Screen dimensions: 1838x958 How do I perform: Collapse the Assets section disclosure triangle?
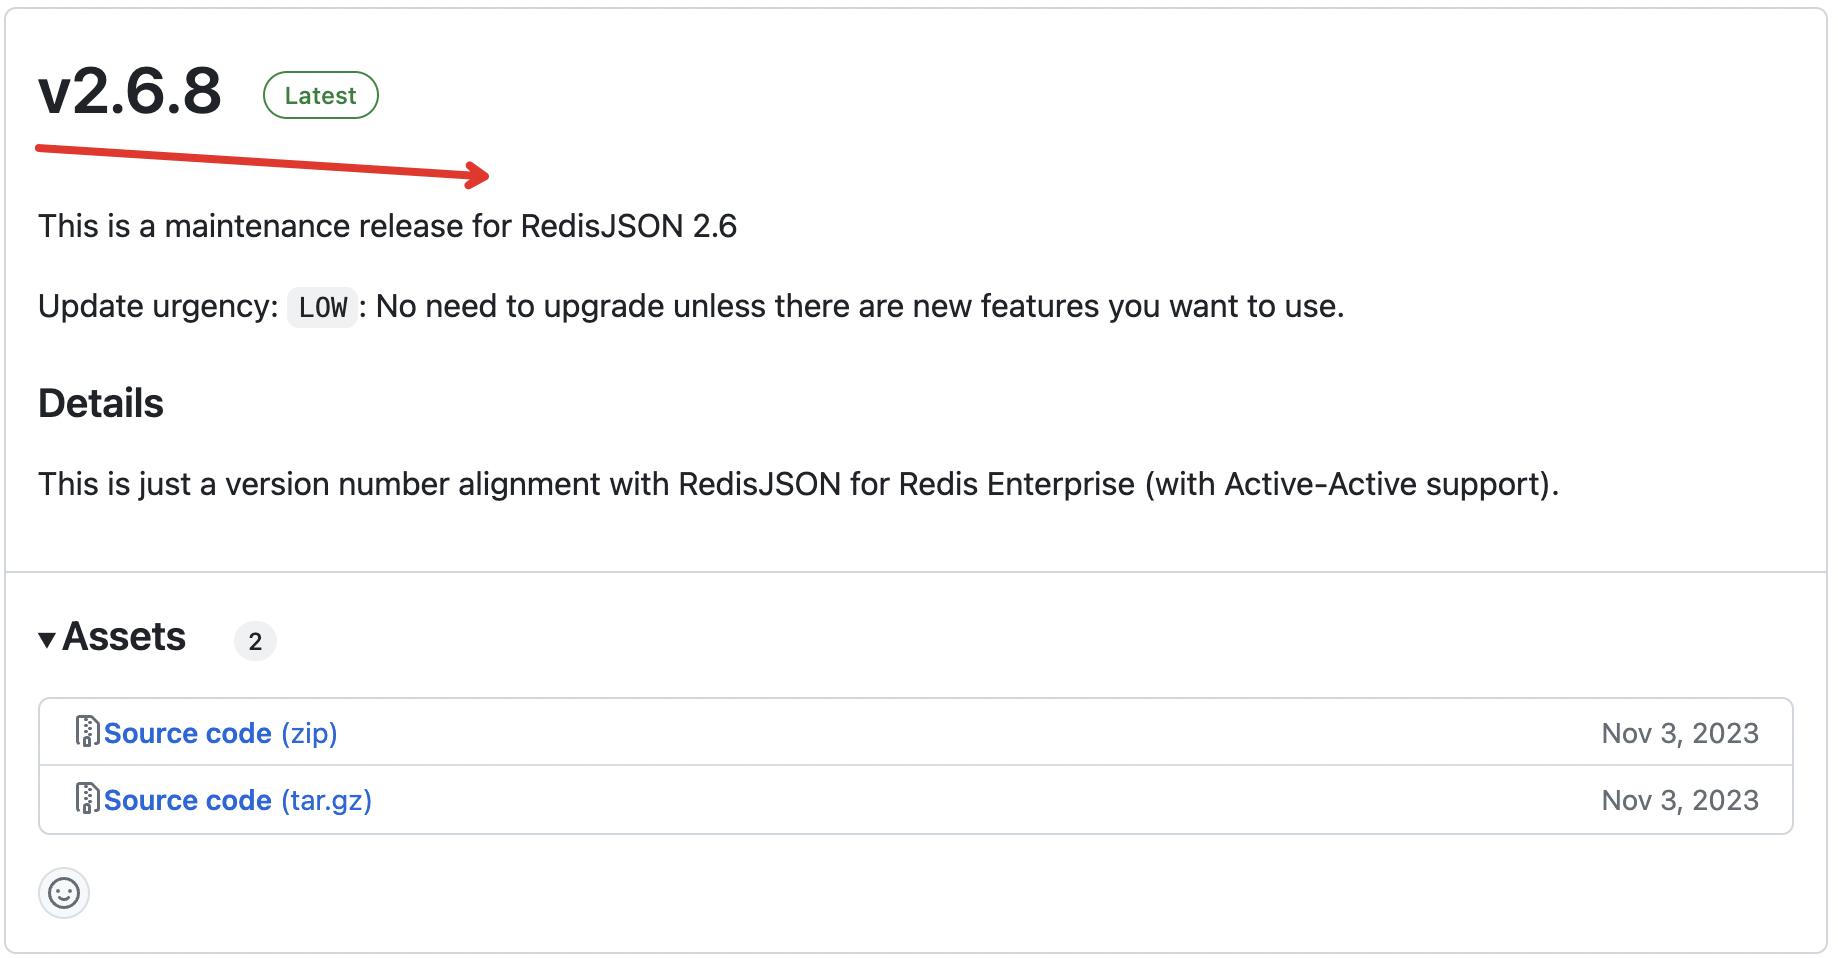(x=47, y=640)
